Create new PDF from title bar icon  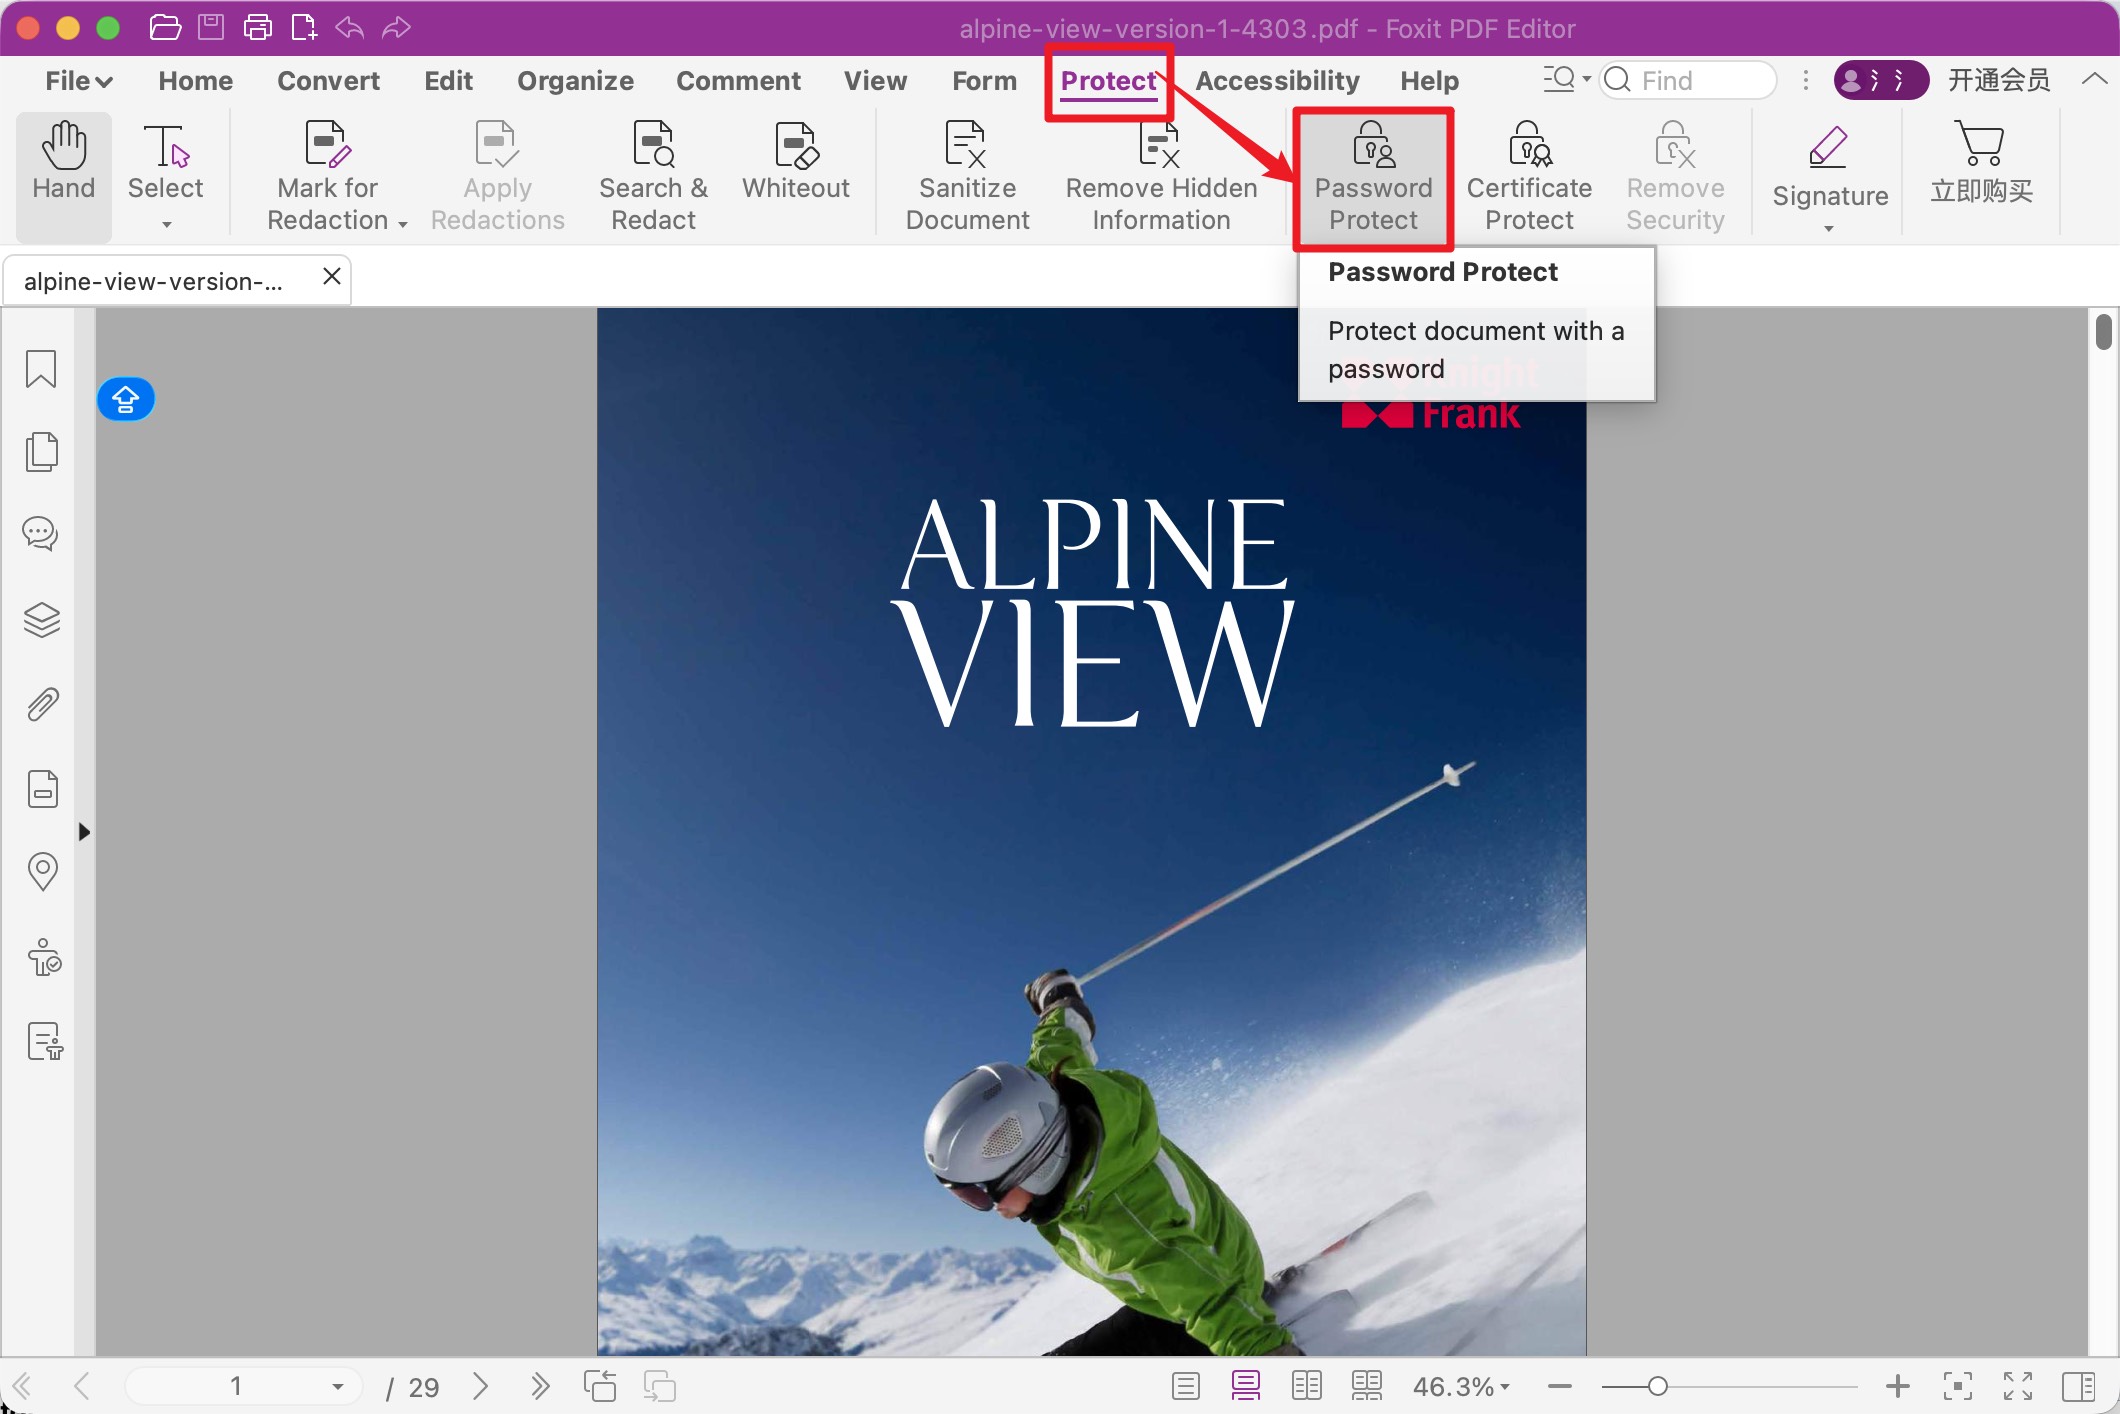point(303,27)
